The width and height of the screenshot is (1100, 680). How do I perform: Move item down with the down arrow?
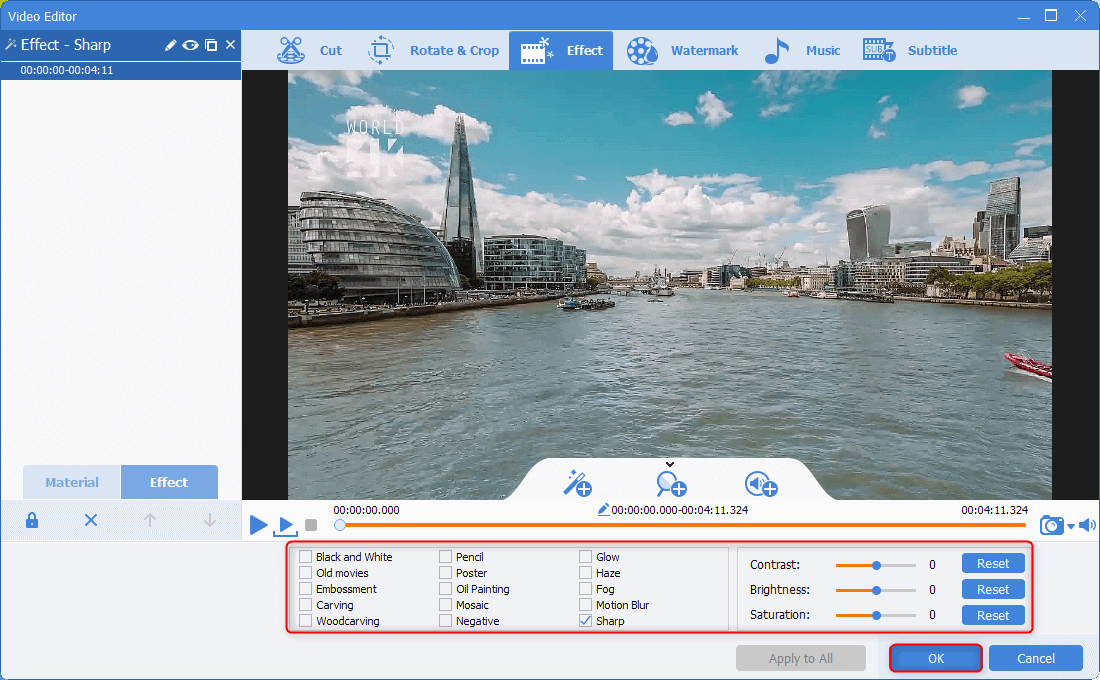coord(210,520)
